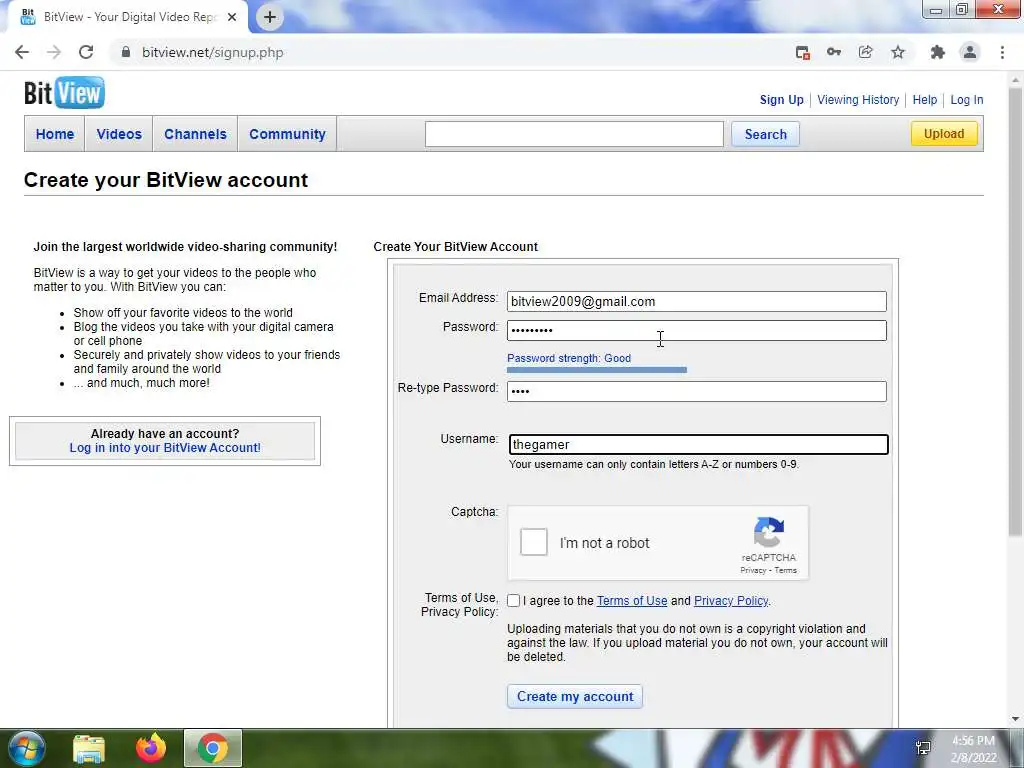Click the site search input field
This screenshot has height=768, width=1024.
pos(574,134)
